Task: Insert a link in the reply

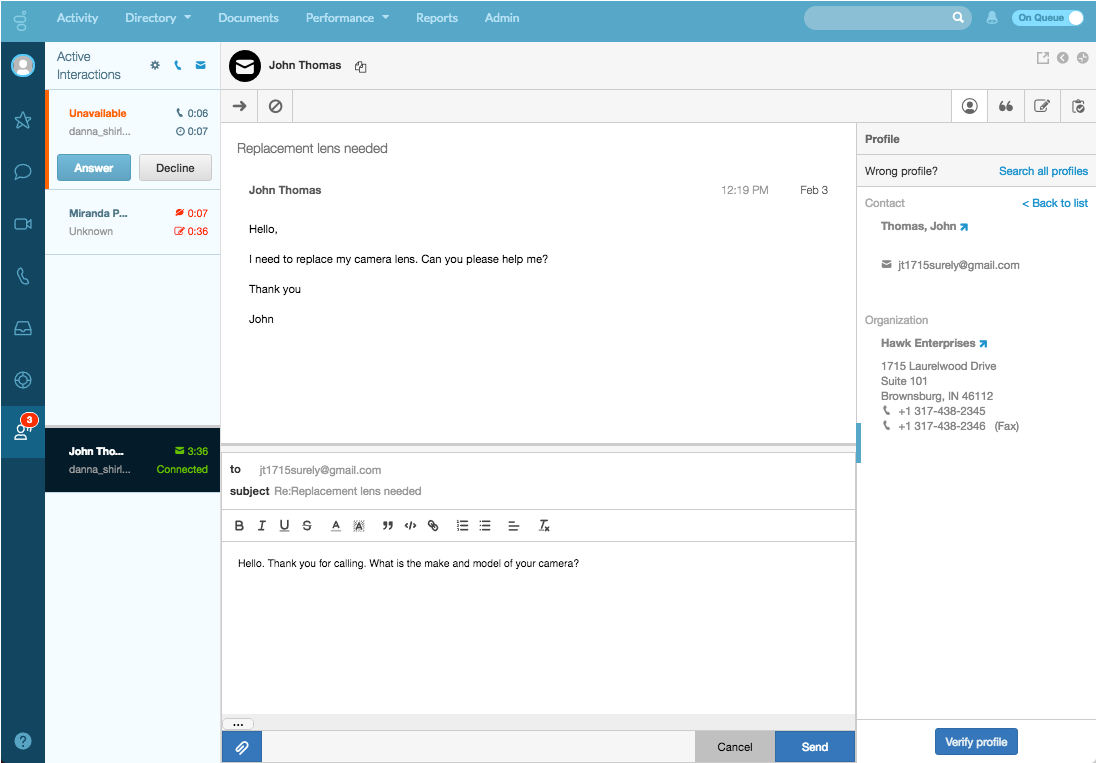Action: tap(433, 526)
